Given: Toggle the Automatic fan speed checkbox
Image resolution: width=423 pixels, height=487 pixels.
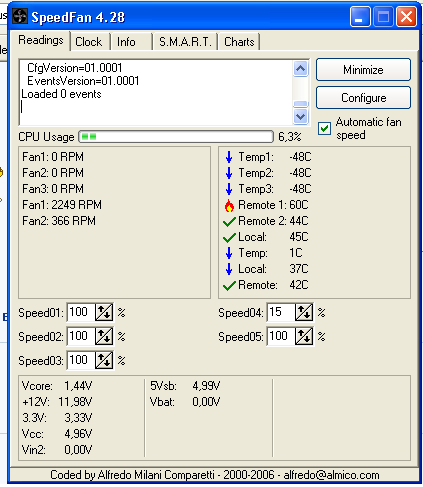Looking at the screenshot, I should coord(324,128).
